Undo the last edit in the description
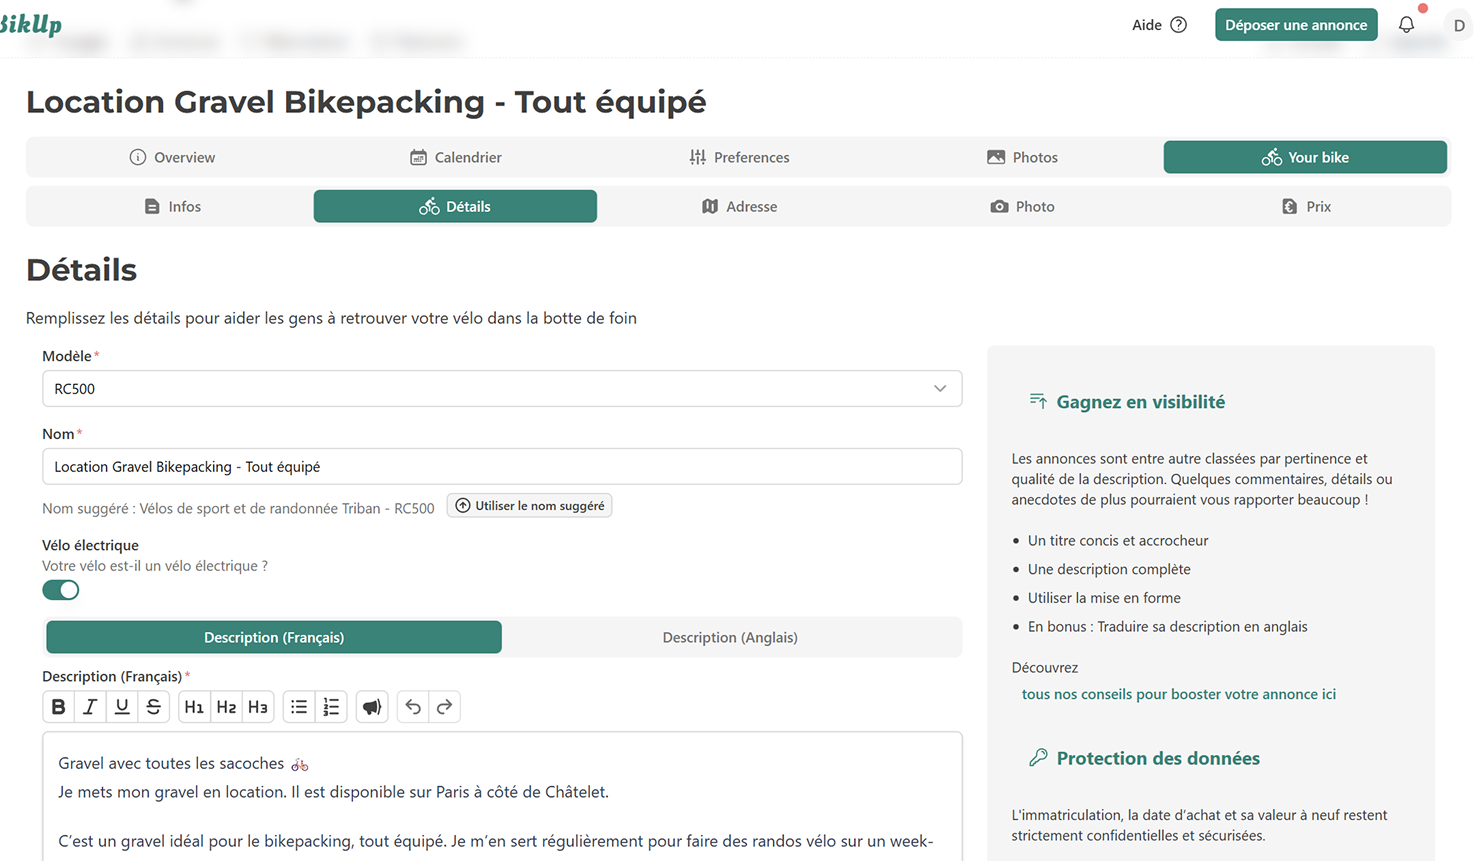The image size is (1474, 861). coord(412,706)
